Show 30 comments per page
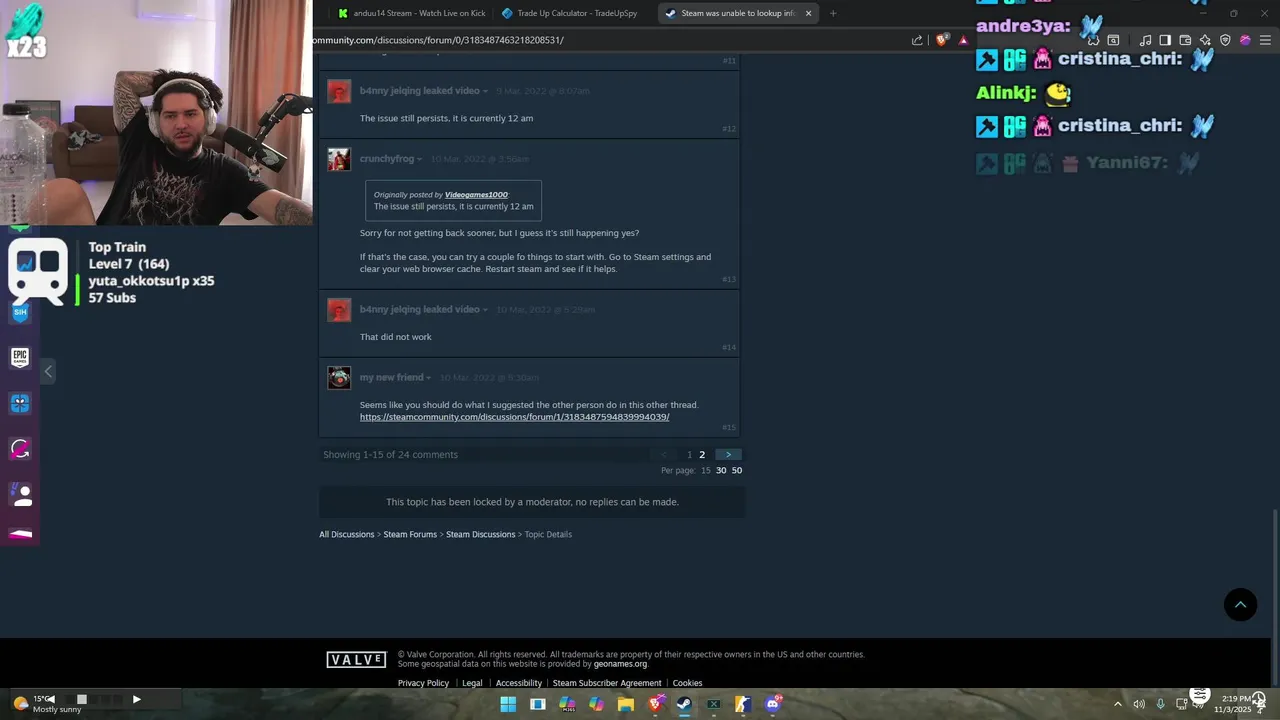 (721, 470)
